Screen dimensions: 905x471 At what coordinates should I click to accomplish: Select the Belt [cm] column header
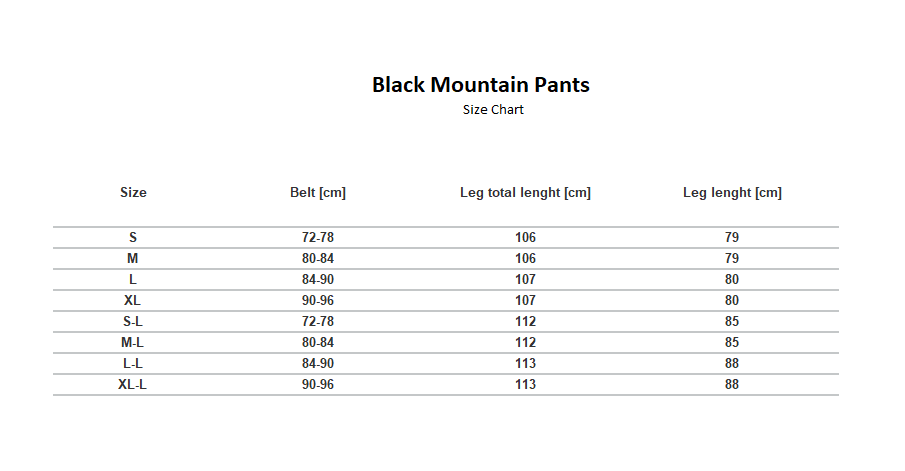318,193
